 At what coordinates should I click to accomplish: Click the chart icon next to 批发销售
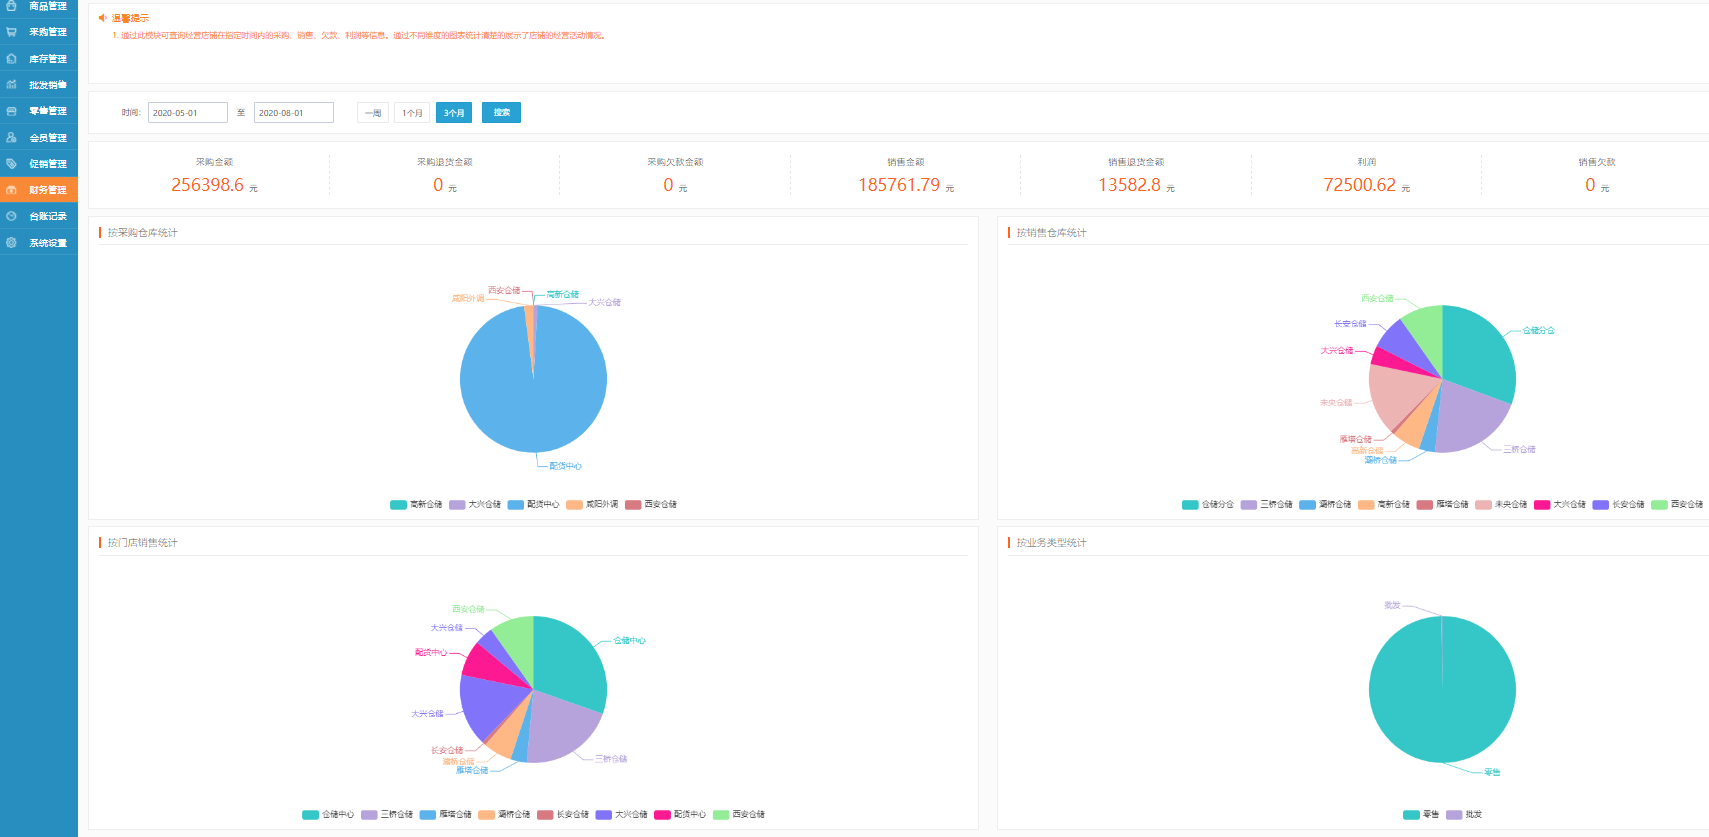11,85
